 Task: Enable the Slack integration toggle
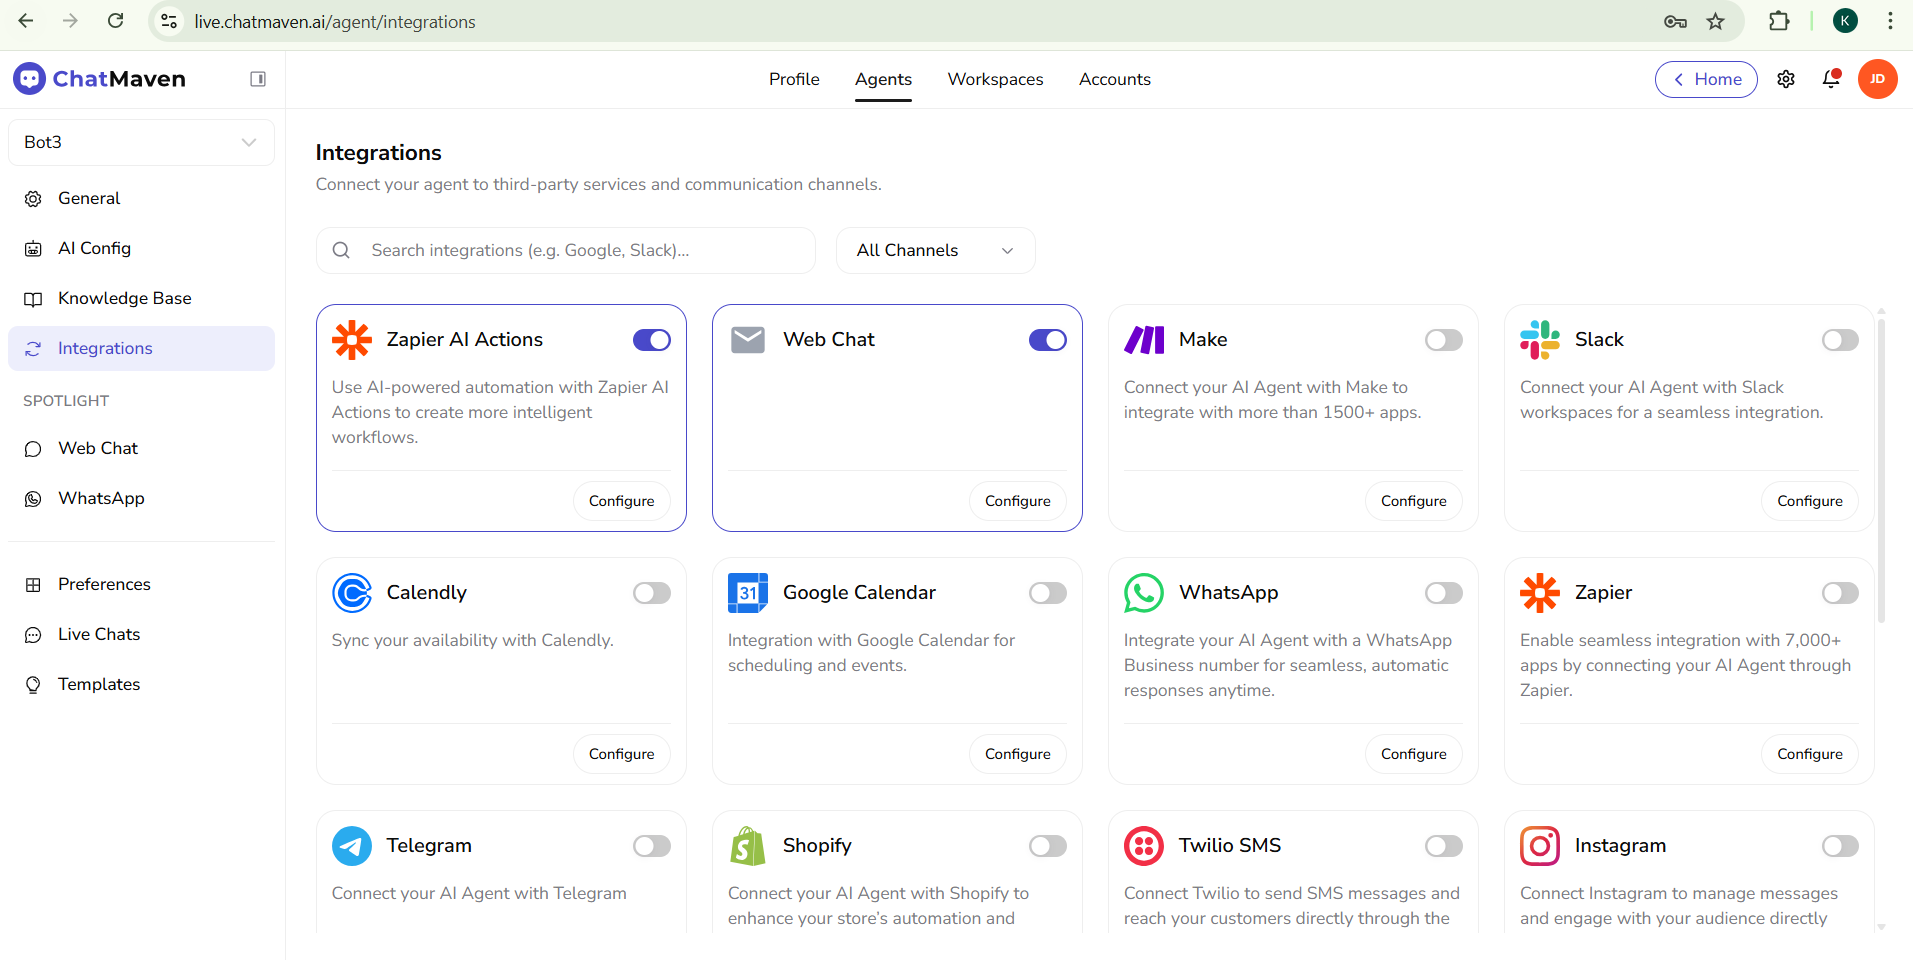coord(1839,340)
